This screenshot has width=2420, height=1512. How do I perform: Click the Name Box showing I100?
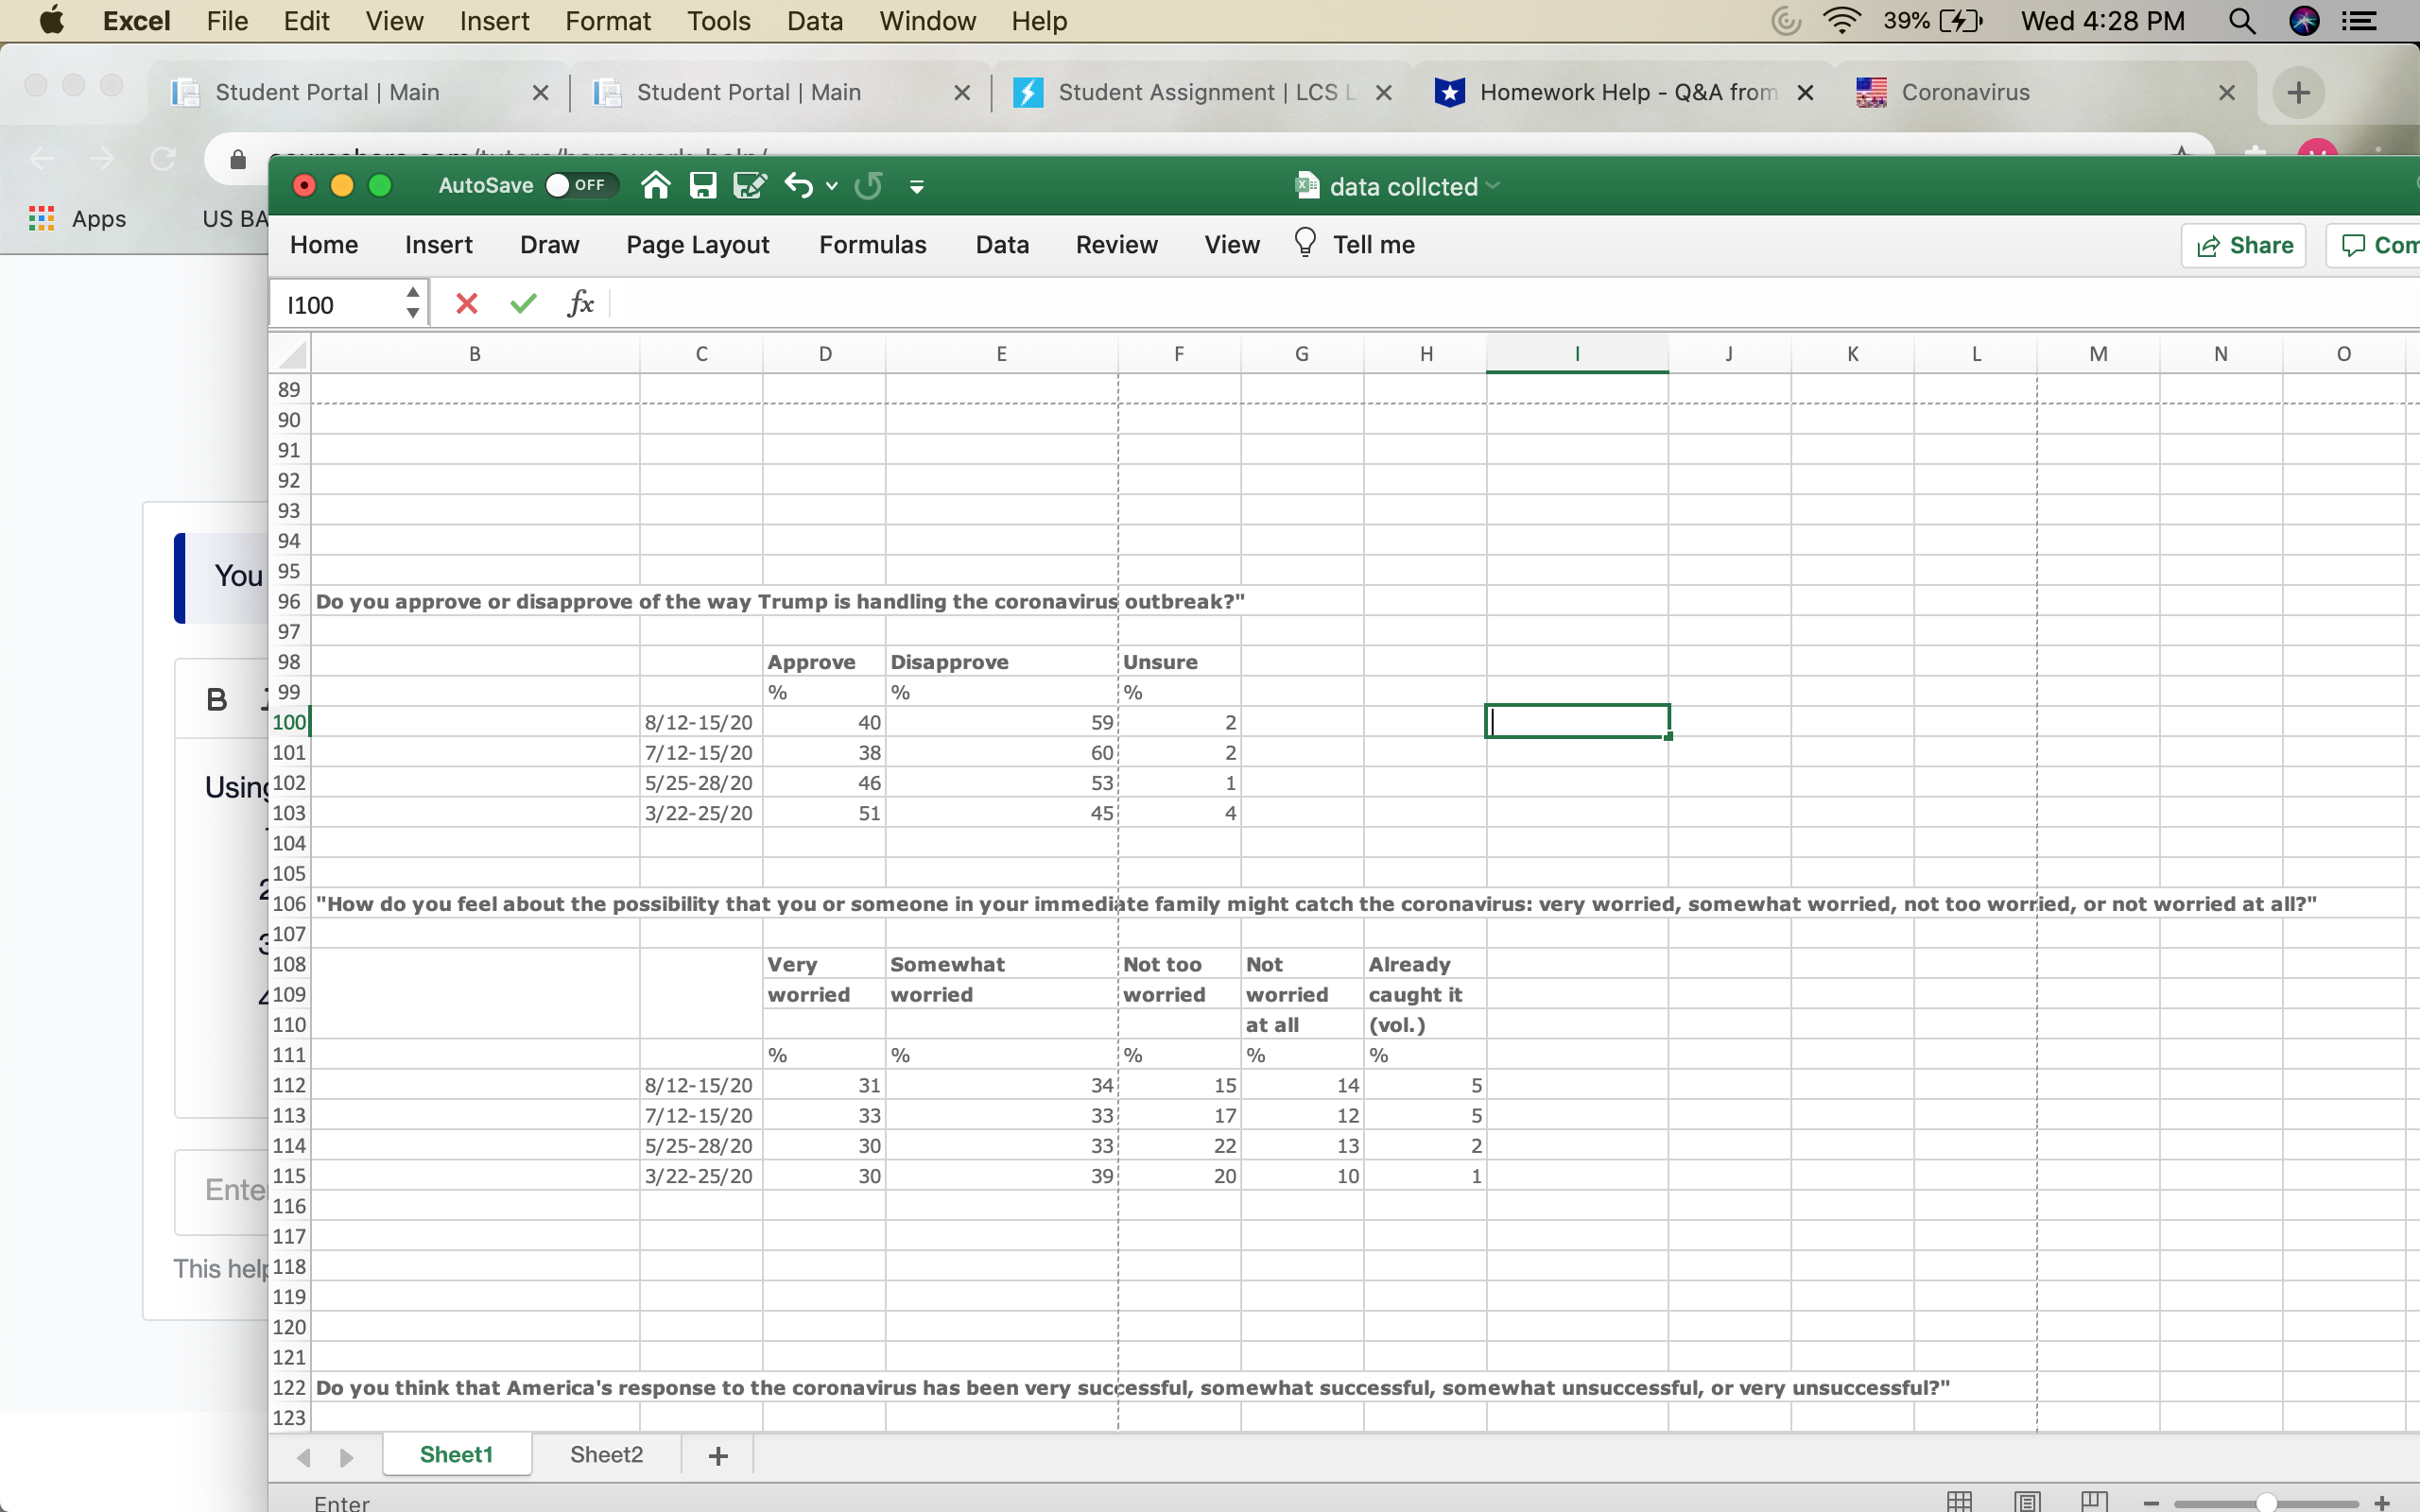click(337, 304)
